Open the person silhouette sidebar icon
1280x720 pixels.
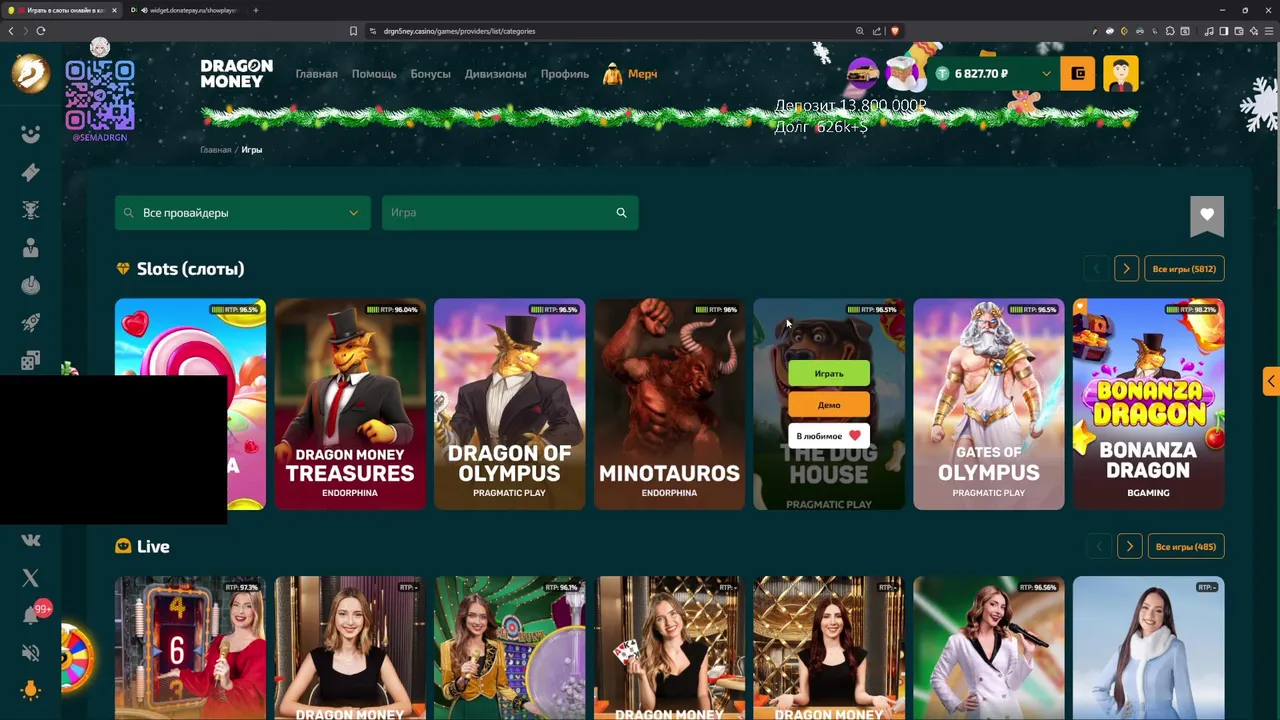31,248
